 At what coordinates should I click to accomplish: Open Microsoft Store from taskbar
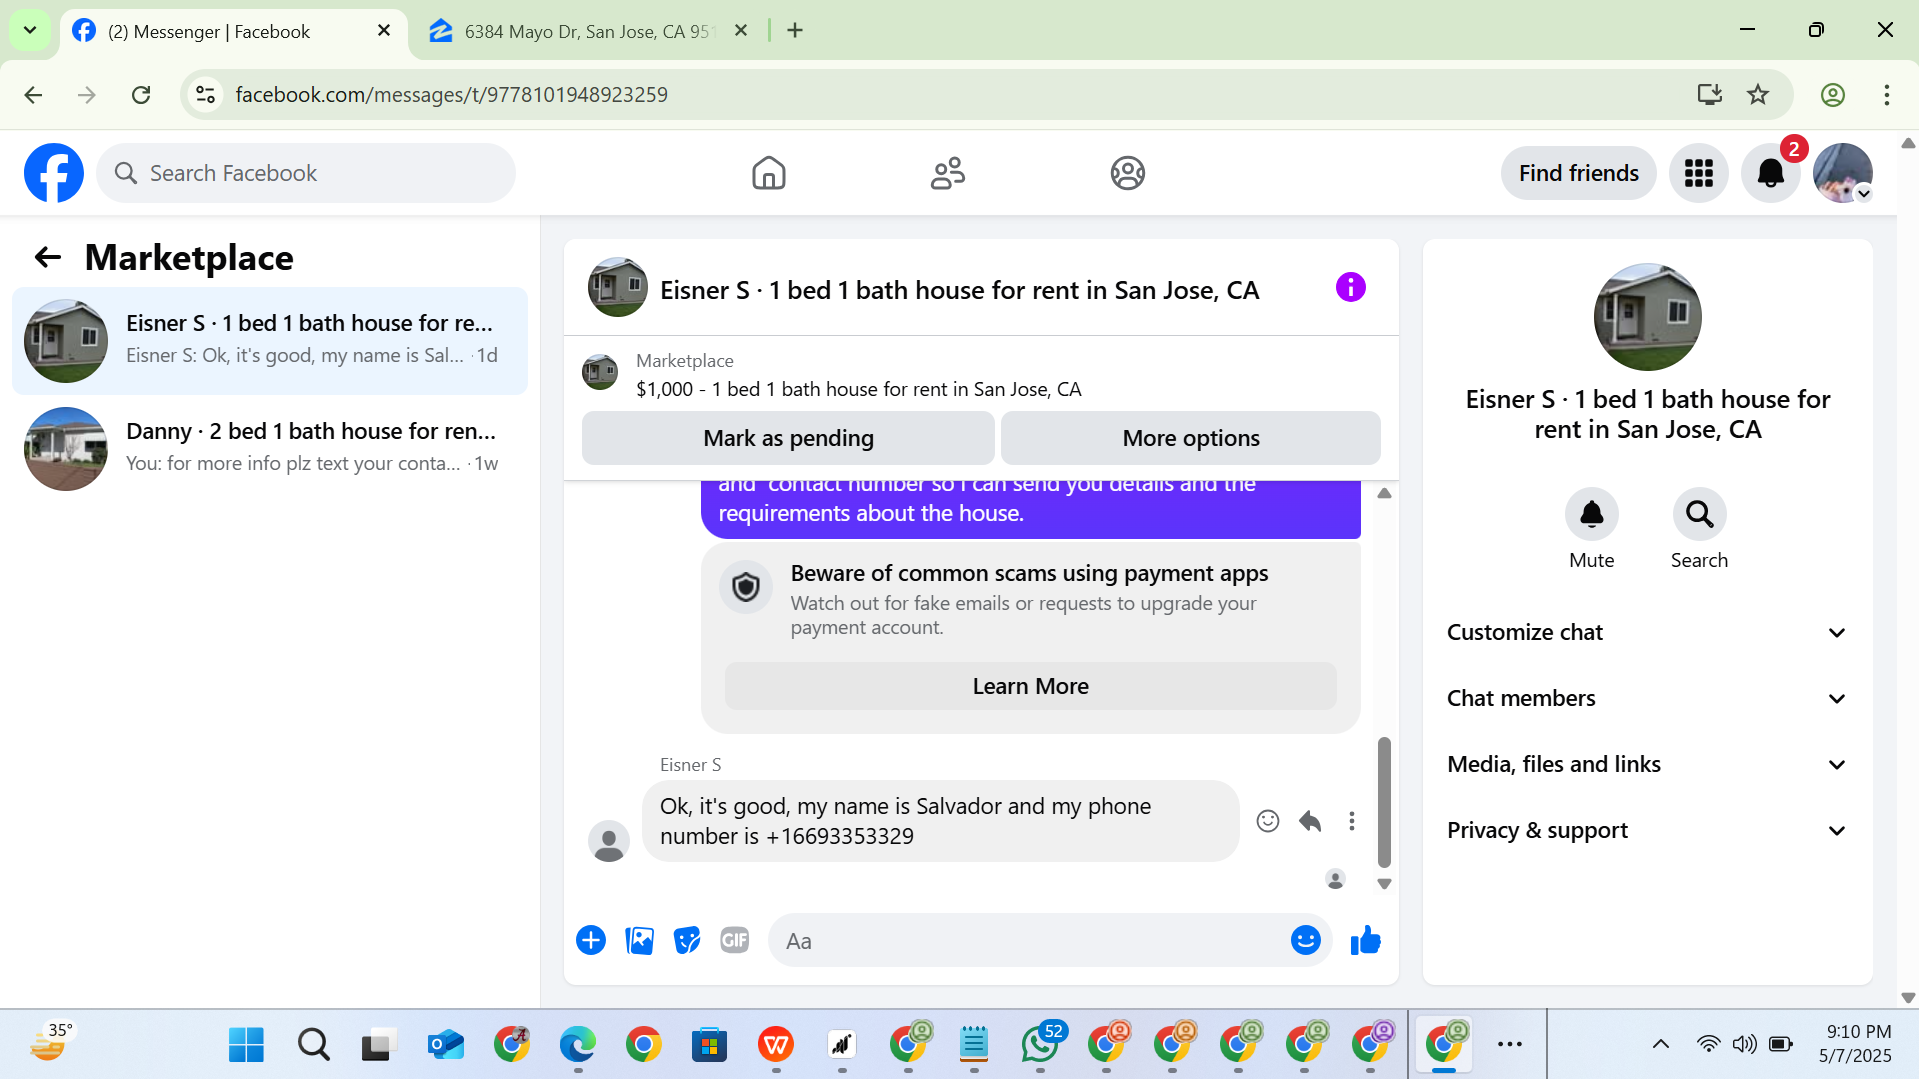coord(709,1044)
